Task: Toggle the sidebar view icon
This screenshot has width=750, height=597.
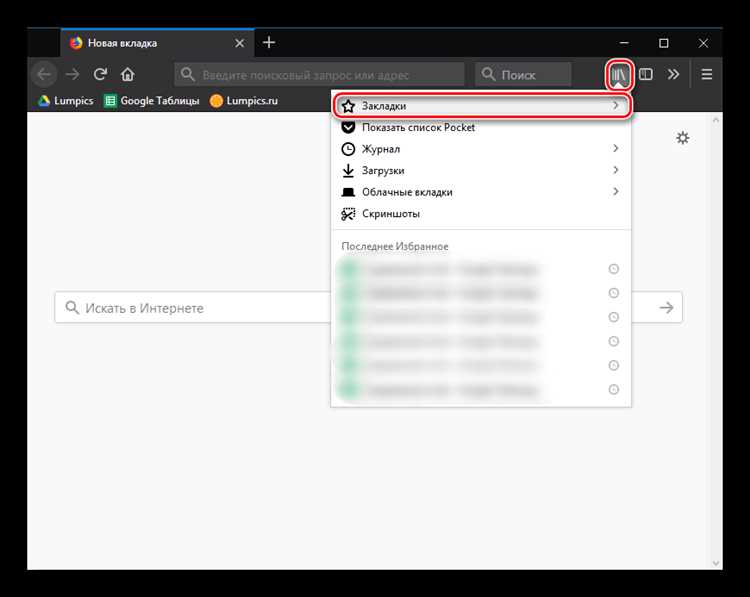Action: pos(646,74)
